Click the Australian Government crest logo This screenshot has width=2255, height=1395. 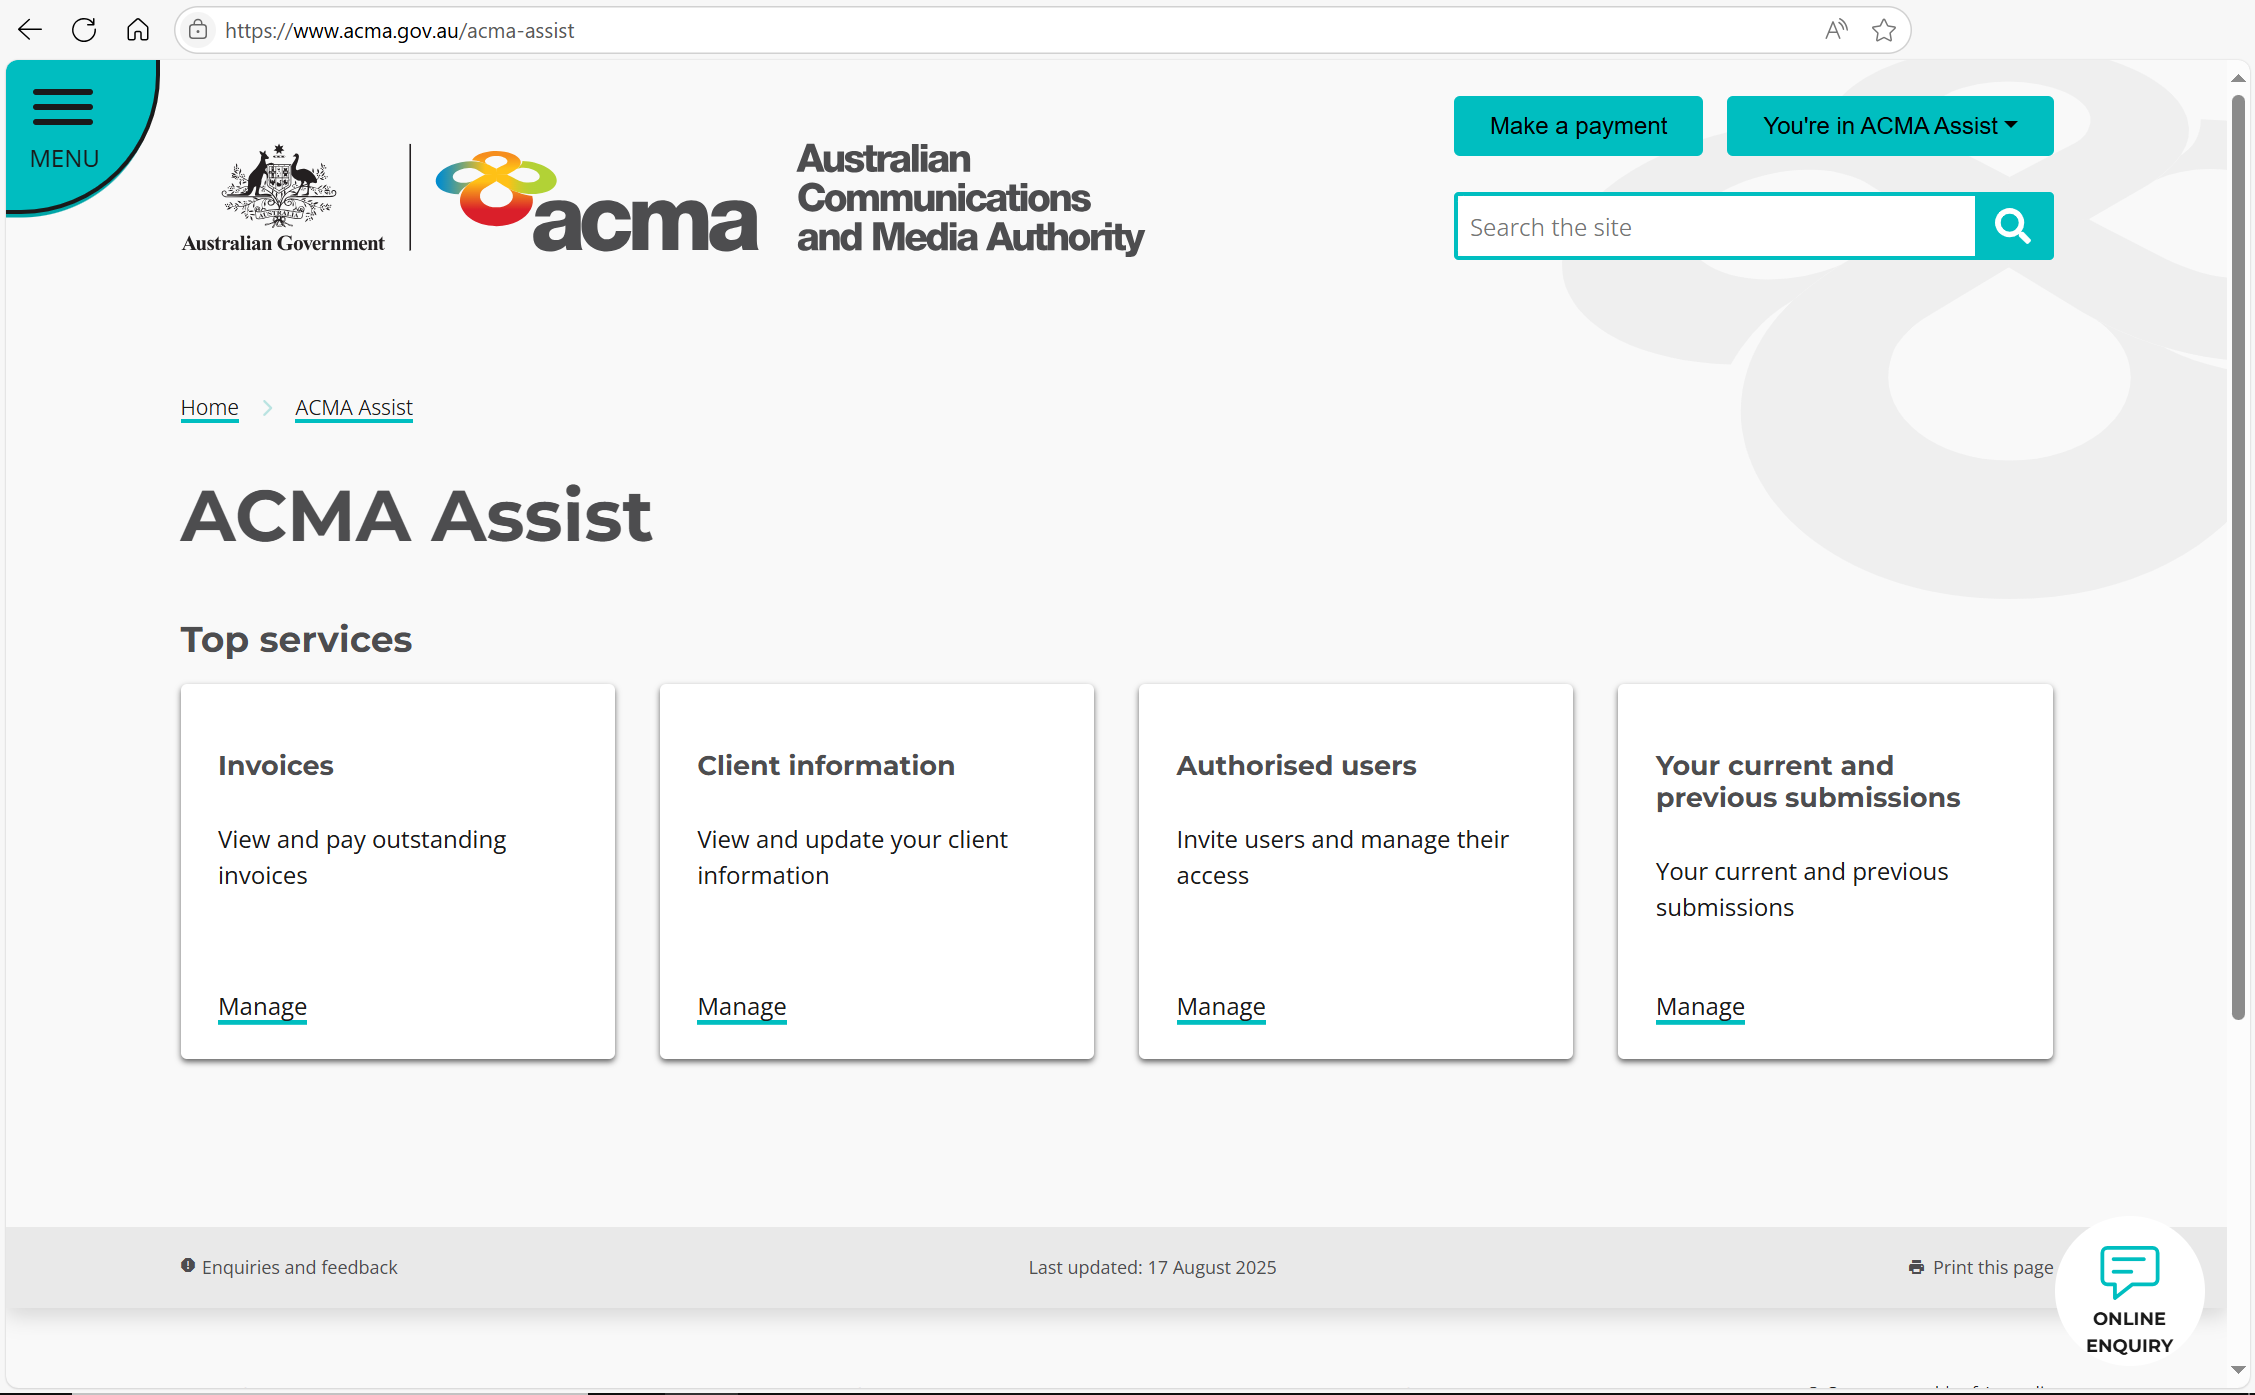282,197
